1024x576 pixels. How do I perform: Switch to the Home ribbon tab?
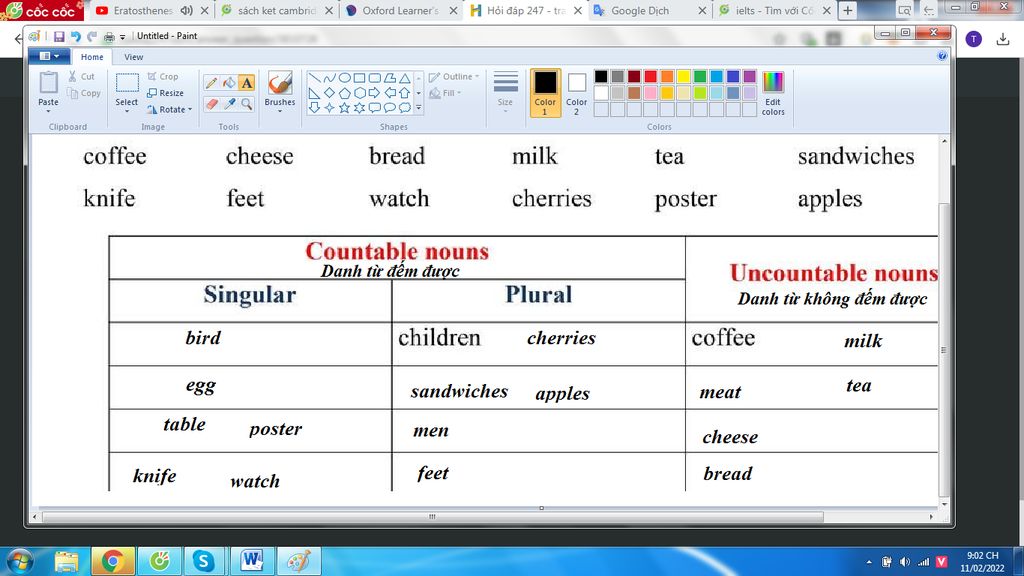(92, 57)
